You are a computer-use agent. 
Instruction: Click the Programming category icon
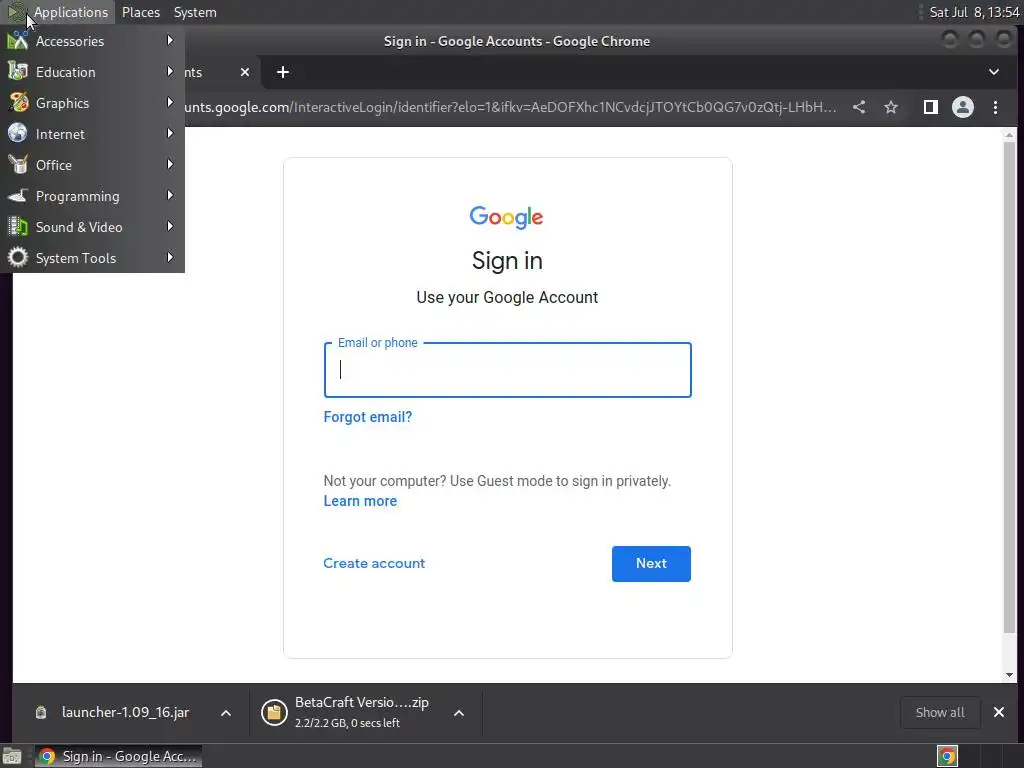[x=18, y=195]
